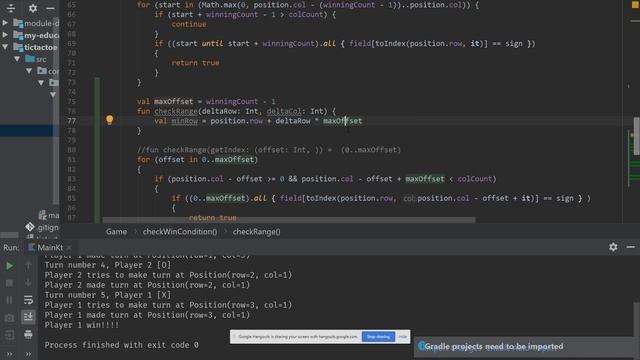Hide the Run tool window with minus icon
This screenshot has width=640, height=360.
click(631, 247)
